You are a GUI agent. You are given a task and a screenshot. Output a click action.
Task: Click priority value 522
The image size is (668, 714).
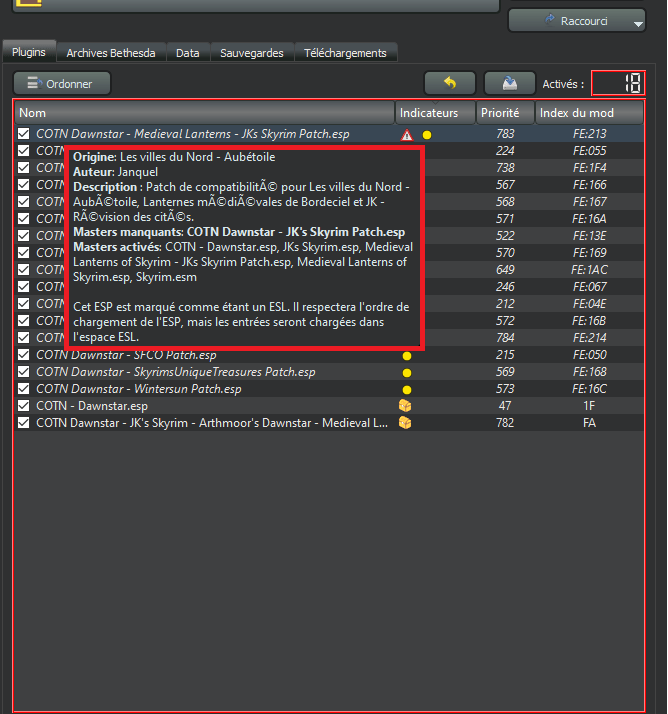505,236
